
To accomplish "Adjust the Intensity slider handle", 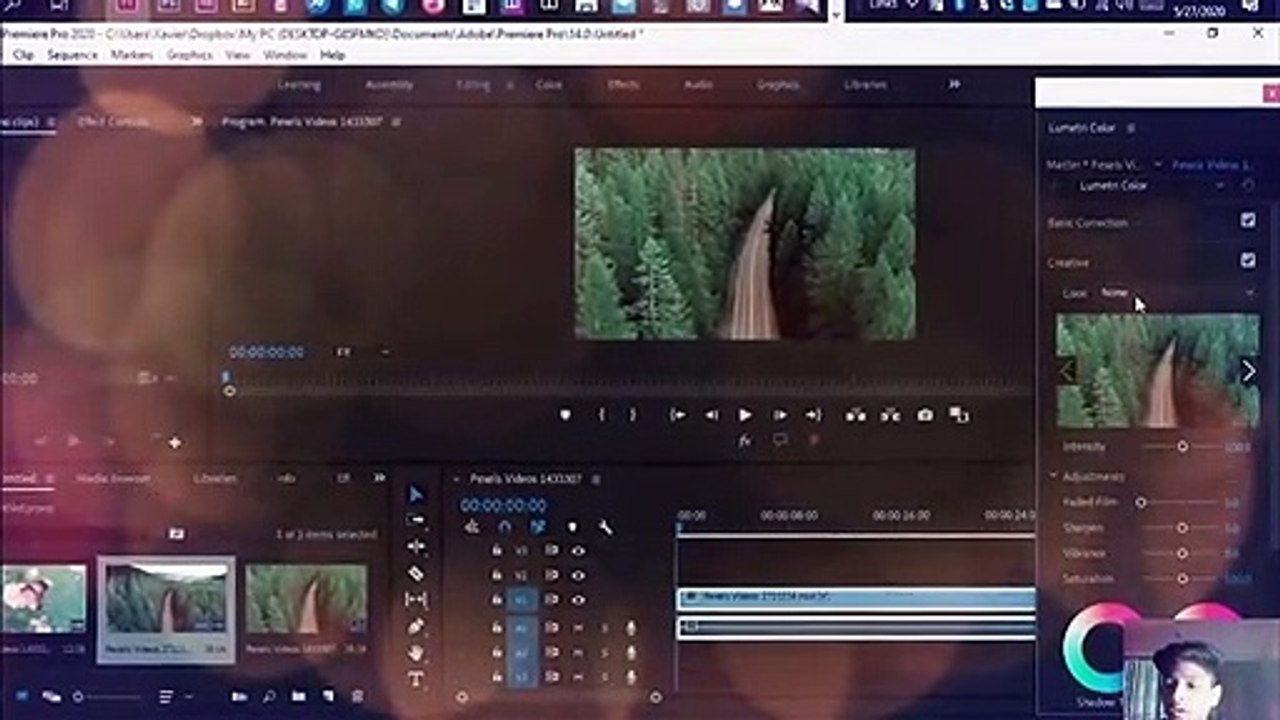I will pos(1182,447).
